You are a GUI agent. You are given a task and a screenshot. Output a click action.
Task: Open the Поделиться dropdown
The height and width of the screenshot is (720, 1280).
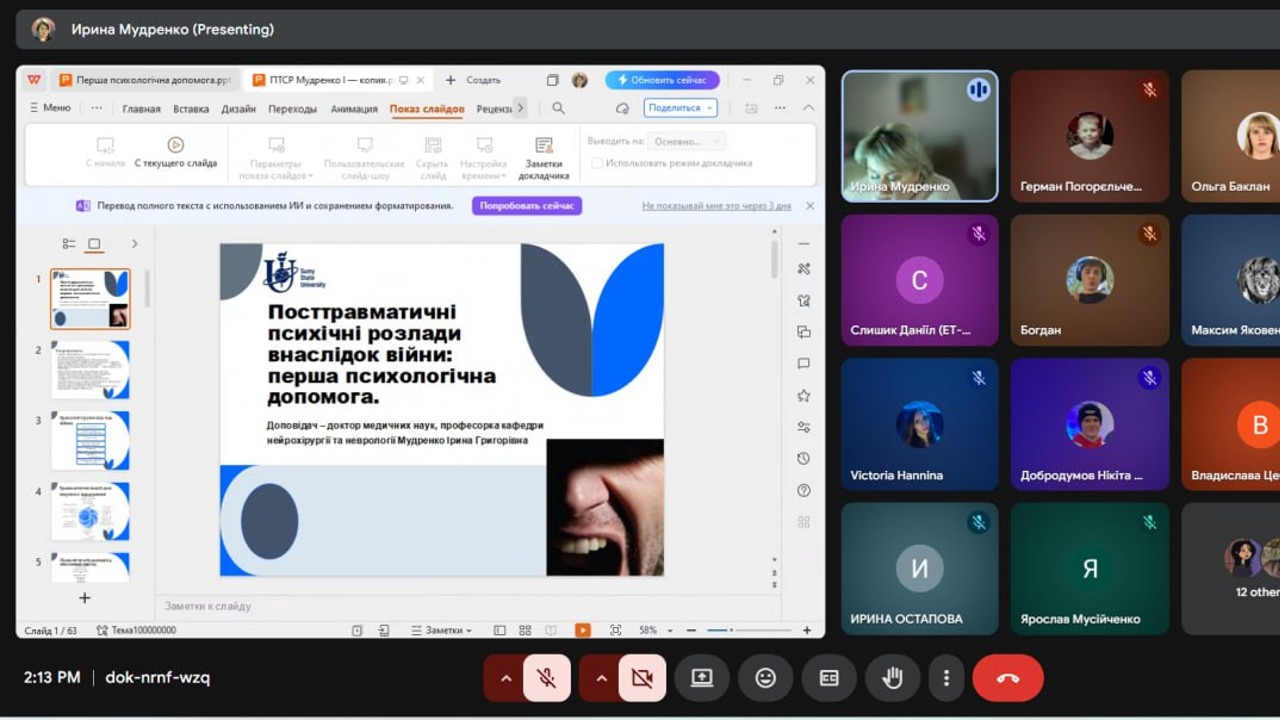(x=680, y=108)
